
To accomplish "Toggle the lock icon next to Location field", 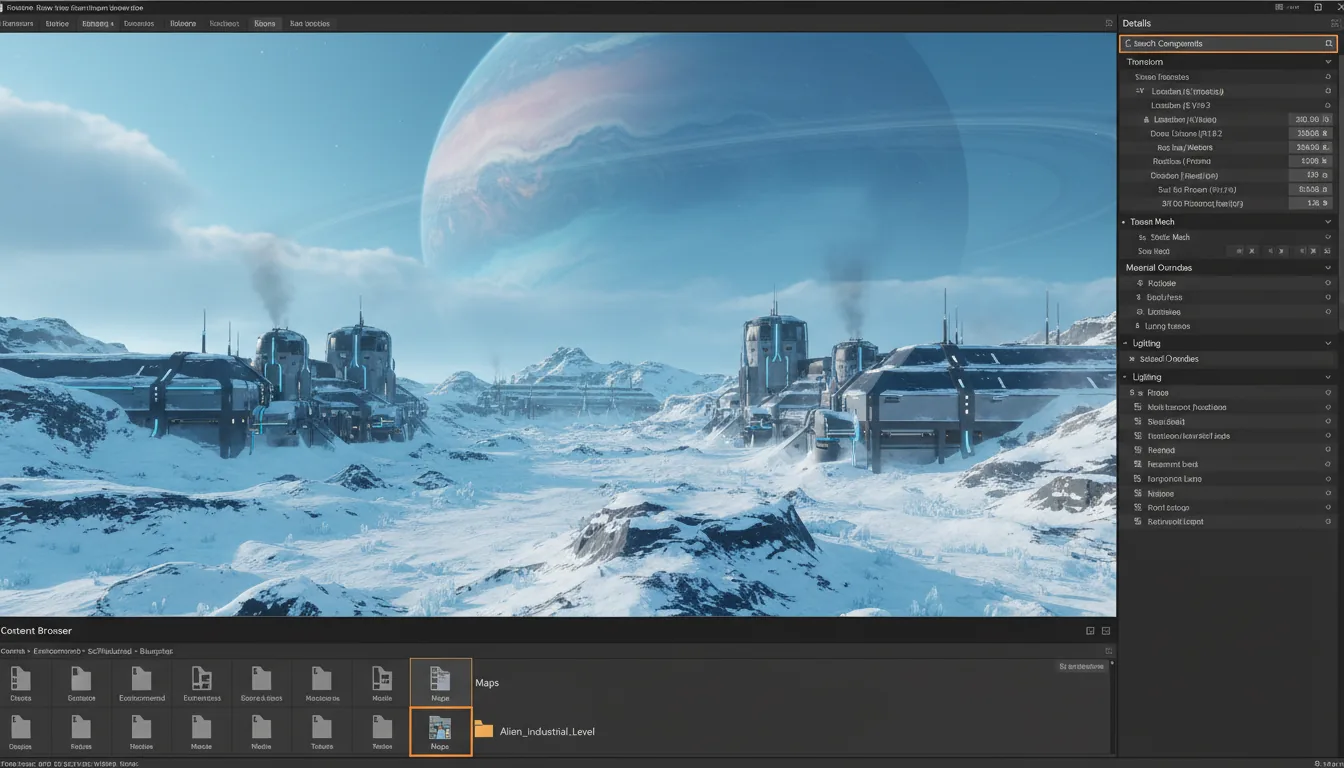I will tap(1146, 119).
